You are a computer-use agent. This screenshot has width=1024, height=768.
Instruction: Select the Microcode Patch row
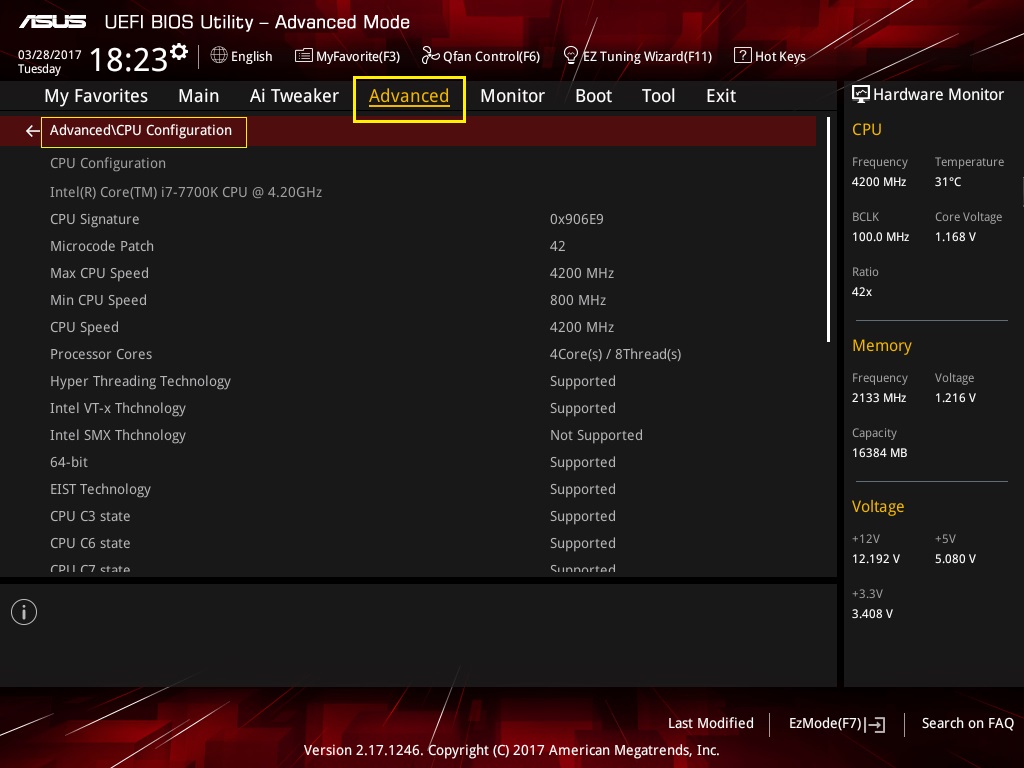click(x=408, y=246)
